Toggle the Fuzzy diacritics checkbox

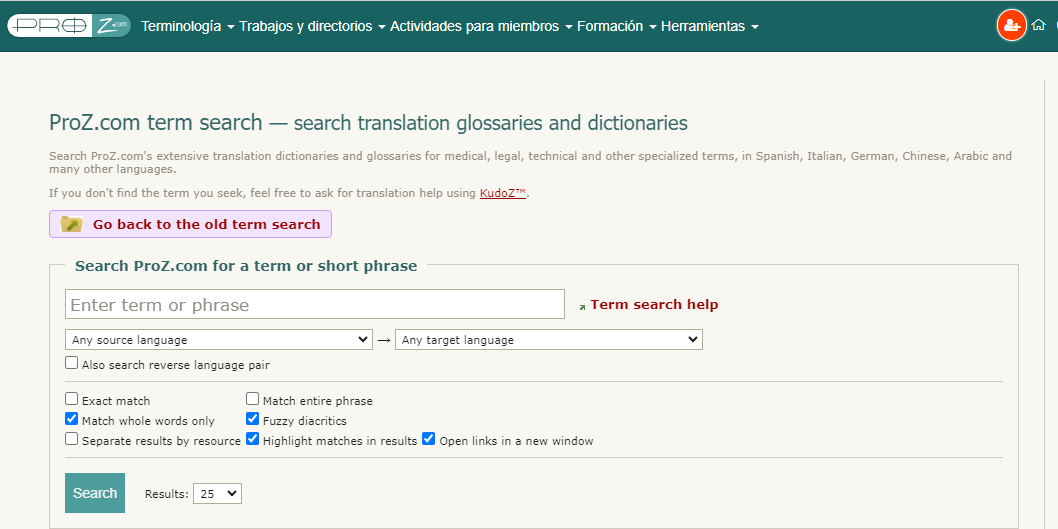click(x=253, y=419)
